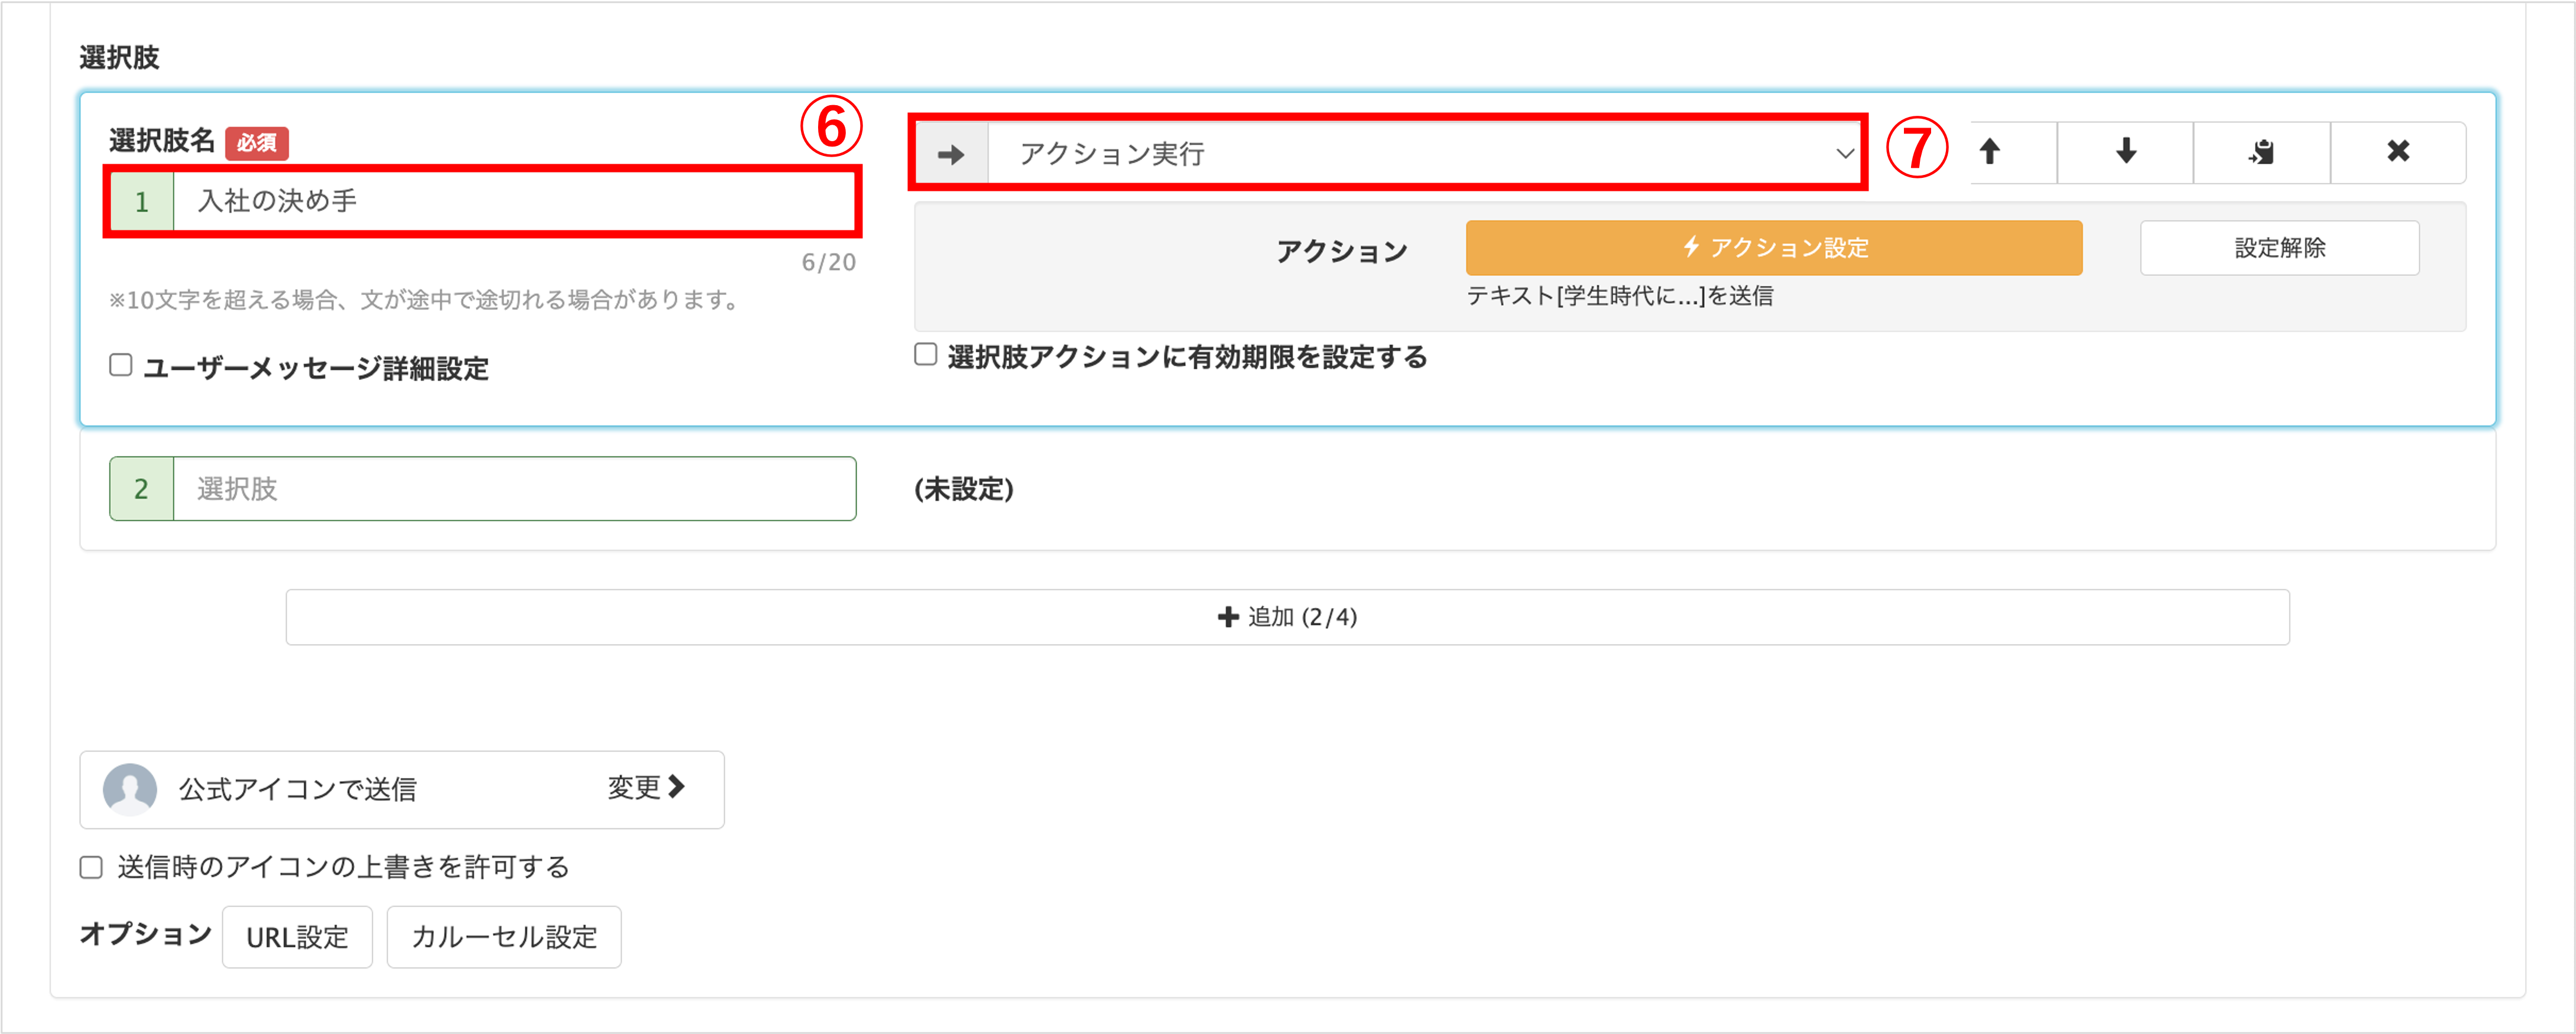
Task: Click the choice 1 name field 入社の決め手
Action: pyautogui.click(x=515, y=201)
